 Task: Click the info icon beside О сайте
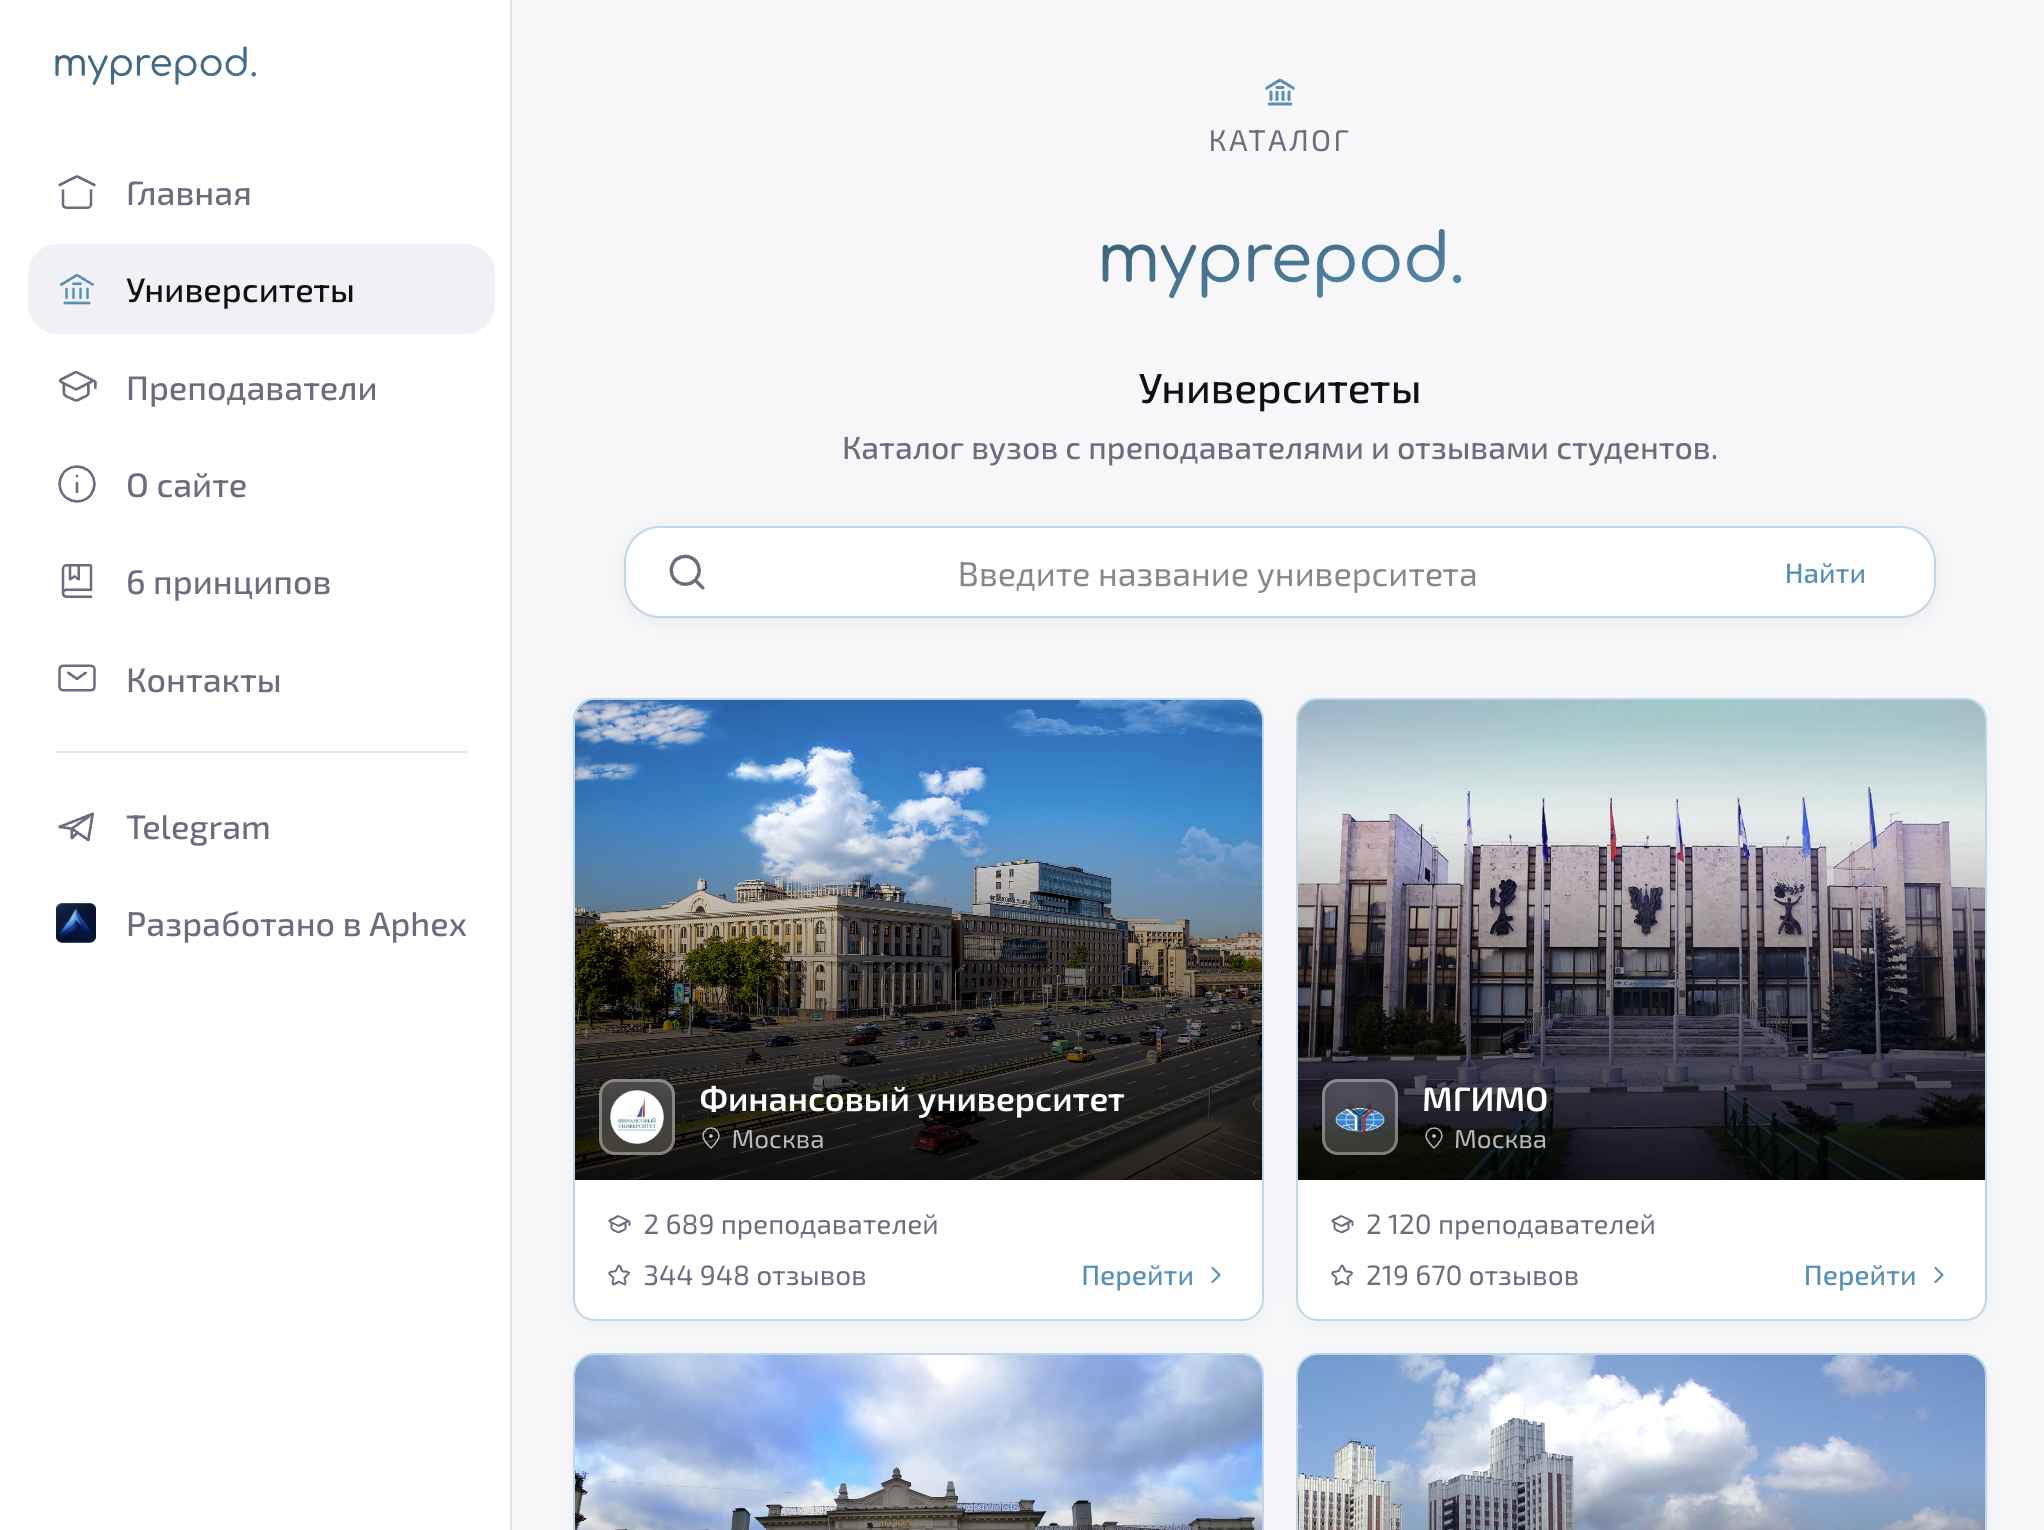click(x=77, y=484)
